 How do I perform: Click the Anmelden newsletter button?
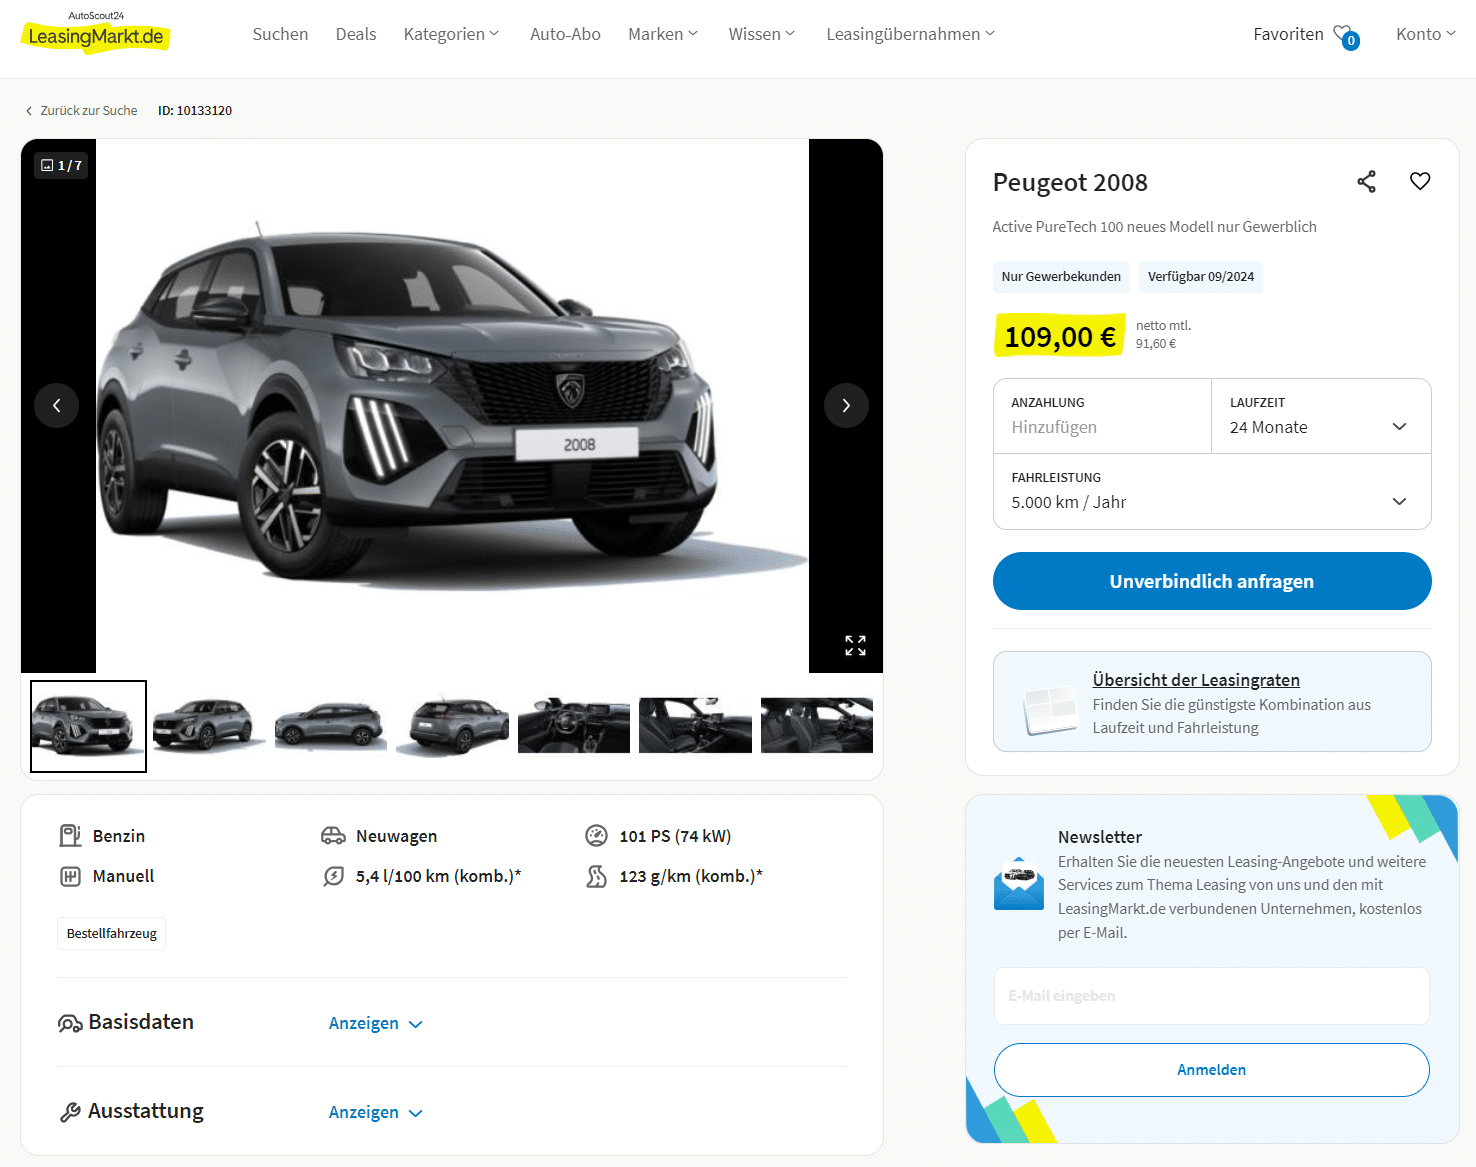tap(1212, 1070)
